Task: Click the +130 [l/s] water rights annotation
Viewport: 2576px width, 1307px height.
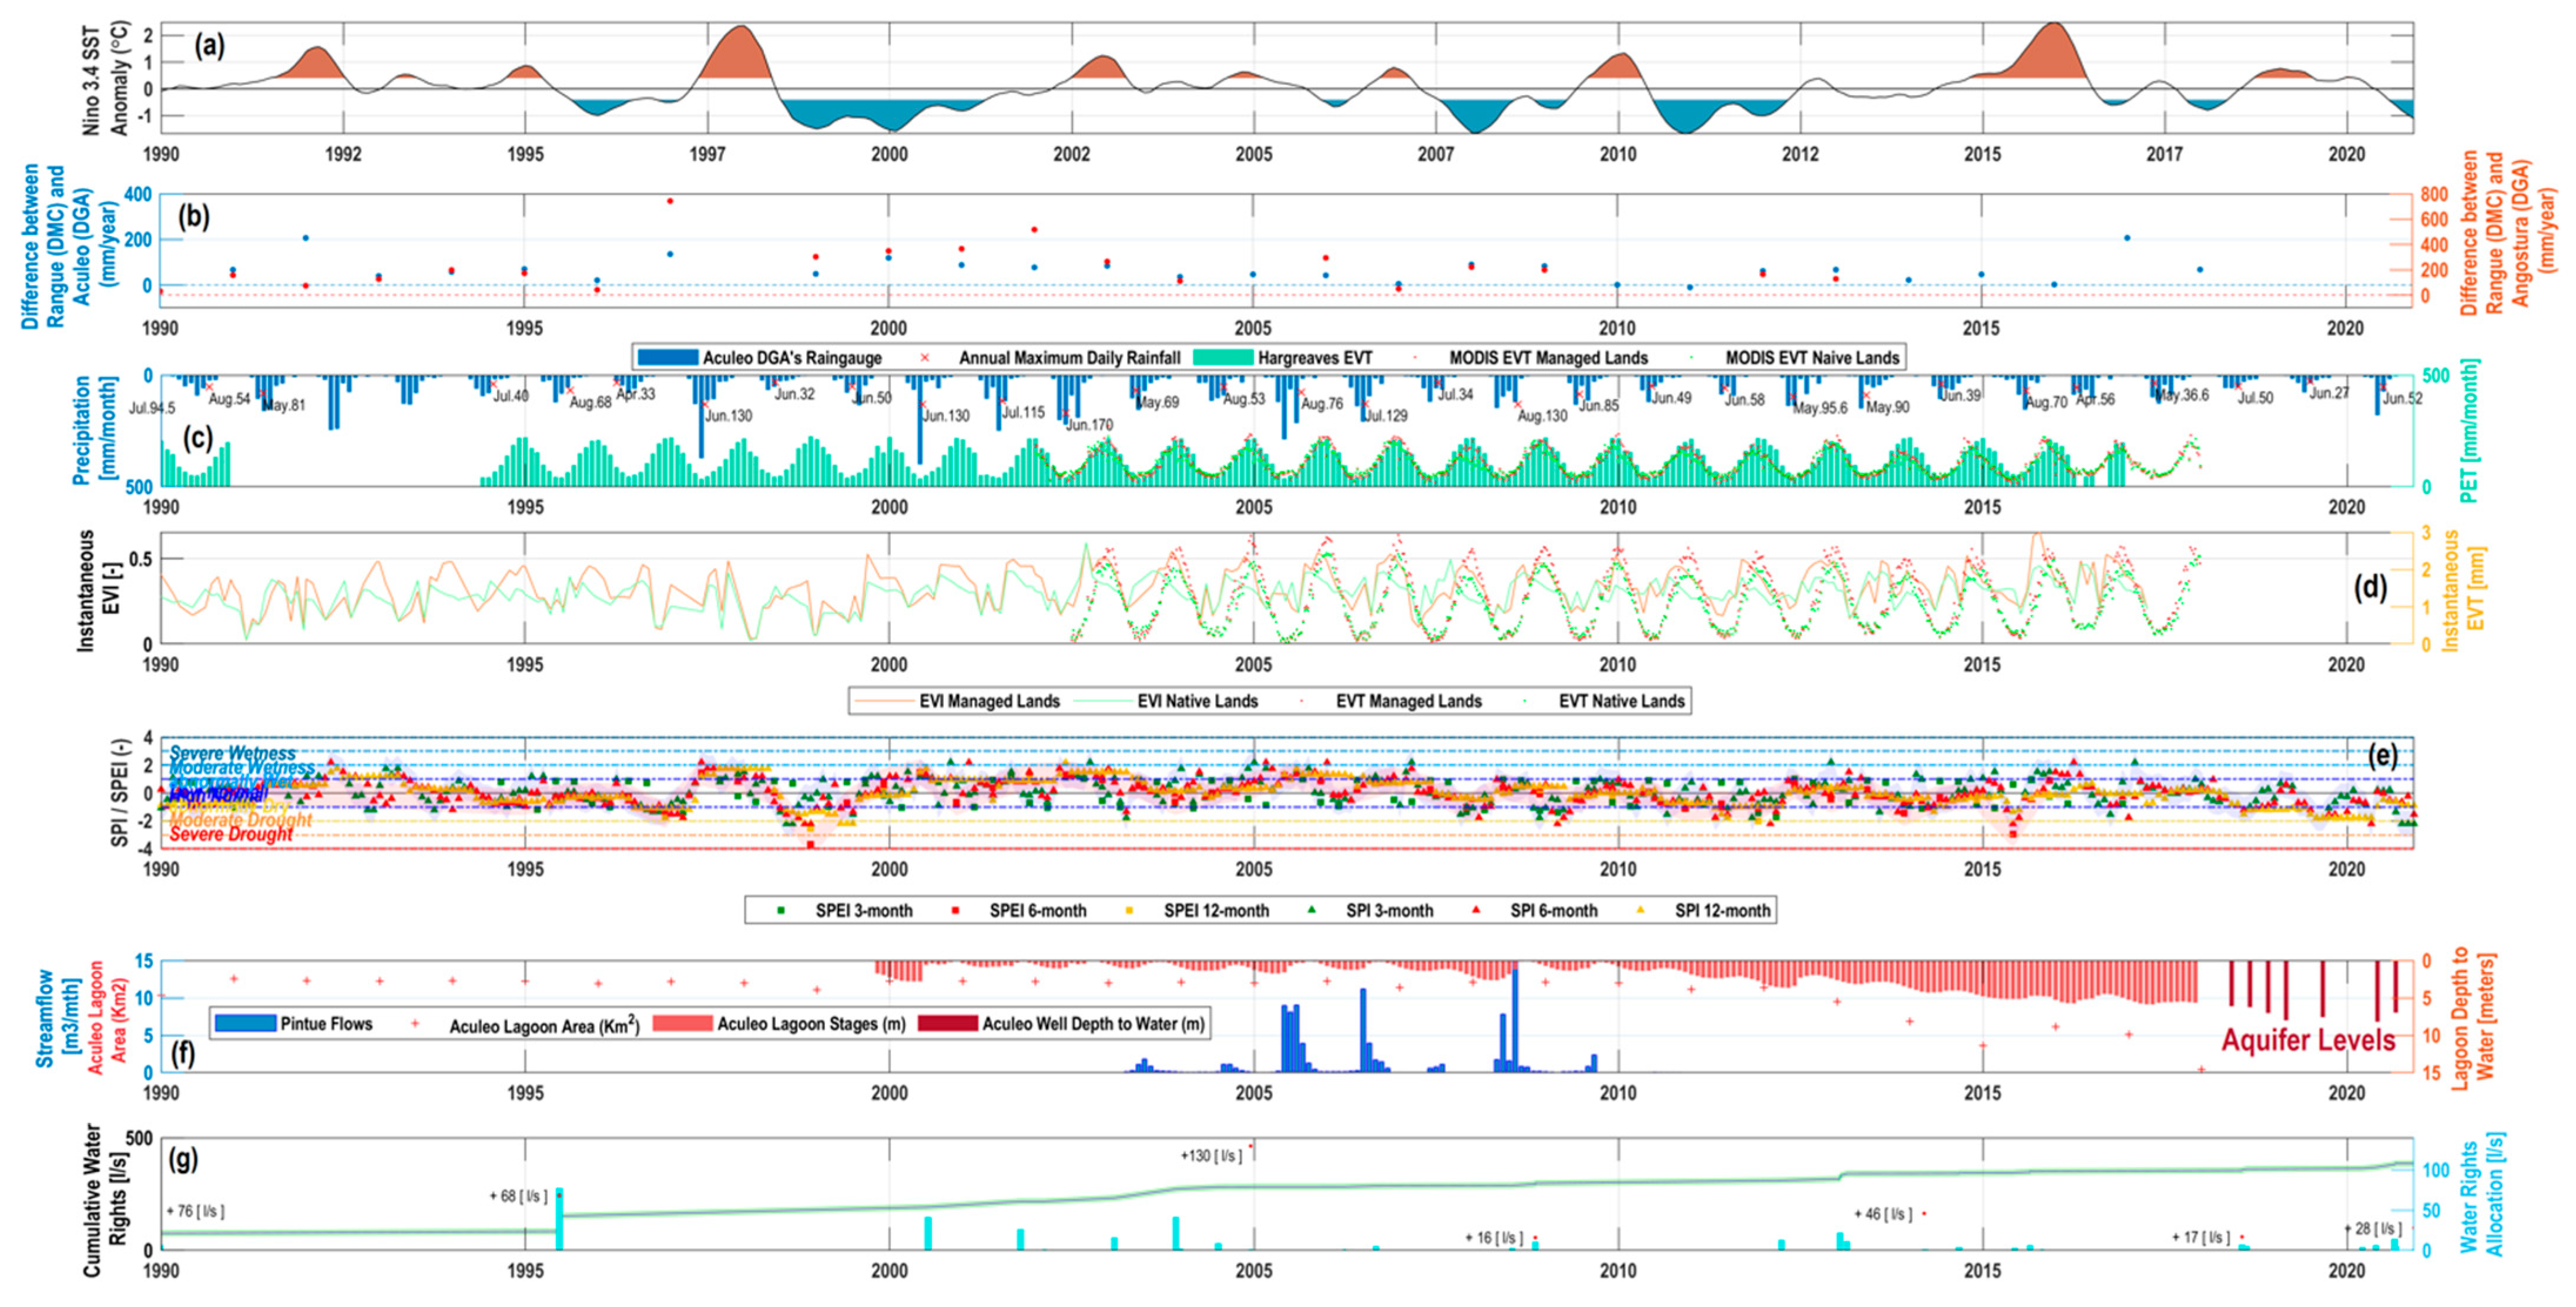Action: click(x=1211, y=1156)
